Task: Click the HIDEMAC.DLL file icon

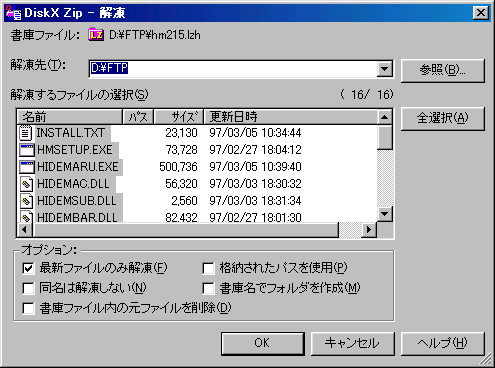Action: tap(26, 184)
